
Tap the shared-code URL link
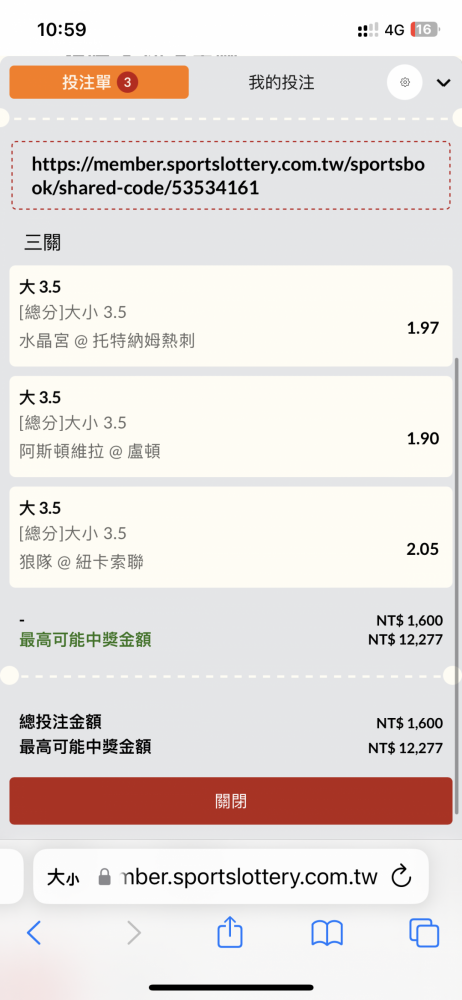pos(228,176)
